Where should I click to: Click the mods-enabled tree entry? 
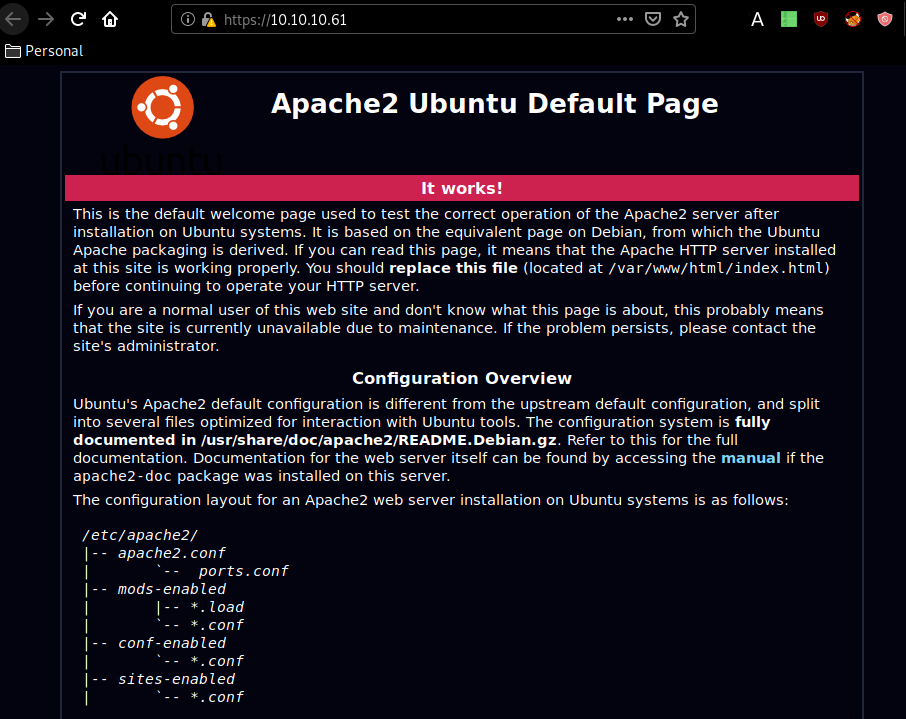tap(172, 589)
